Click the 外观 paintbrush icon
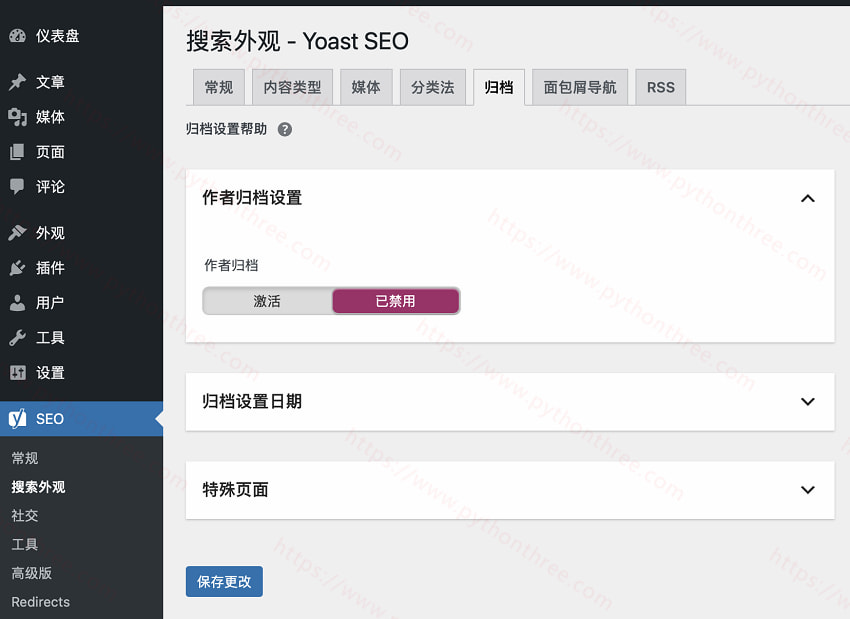 17,233
